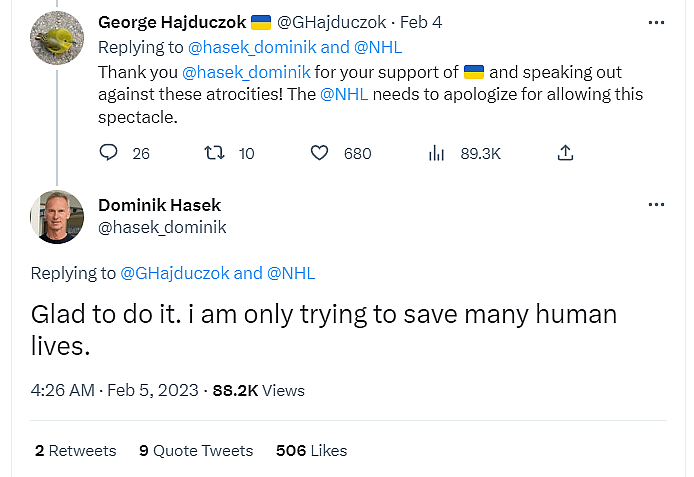Screen dimensions: 694x477
Task: Open the view analytics bar-chart icon
Action: tap(436, 153)
